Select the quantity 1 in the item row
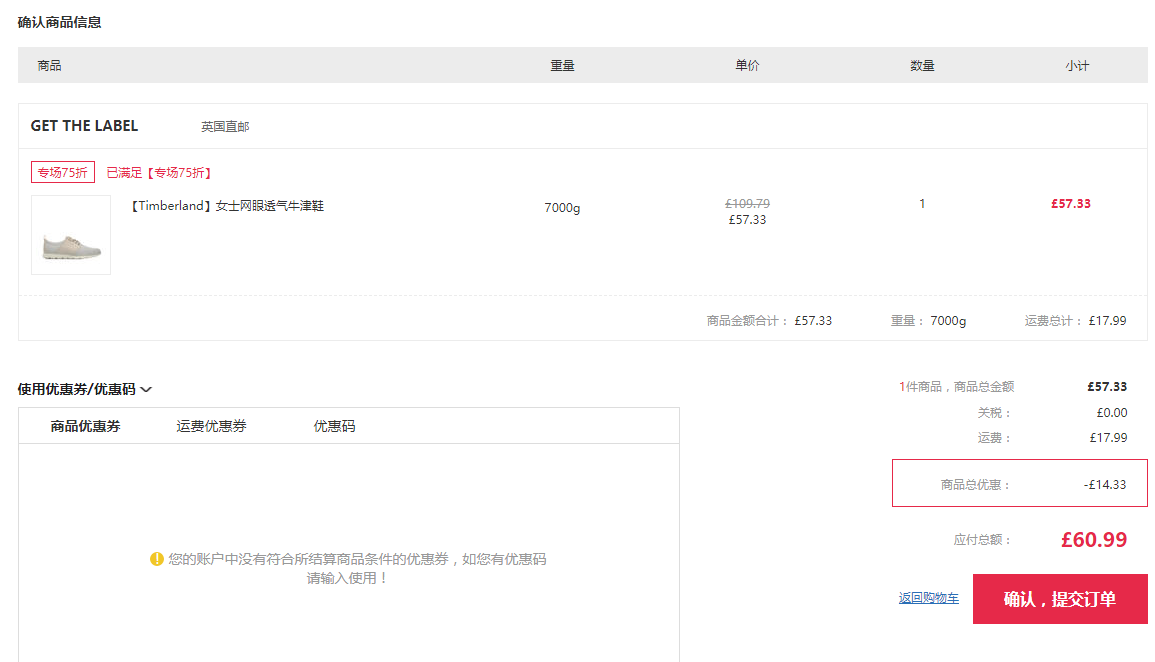This screenshot has width=1155, height=662. (x=922, y=204)
